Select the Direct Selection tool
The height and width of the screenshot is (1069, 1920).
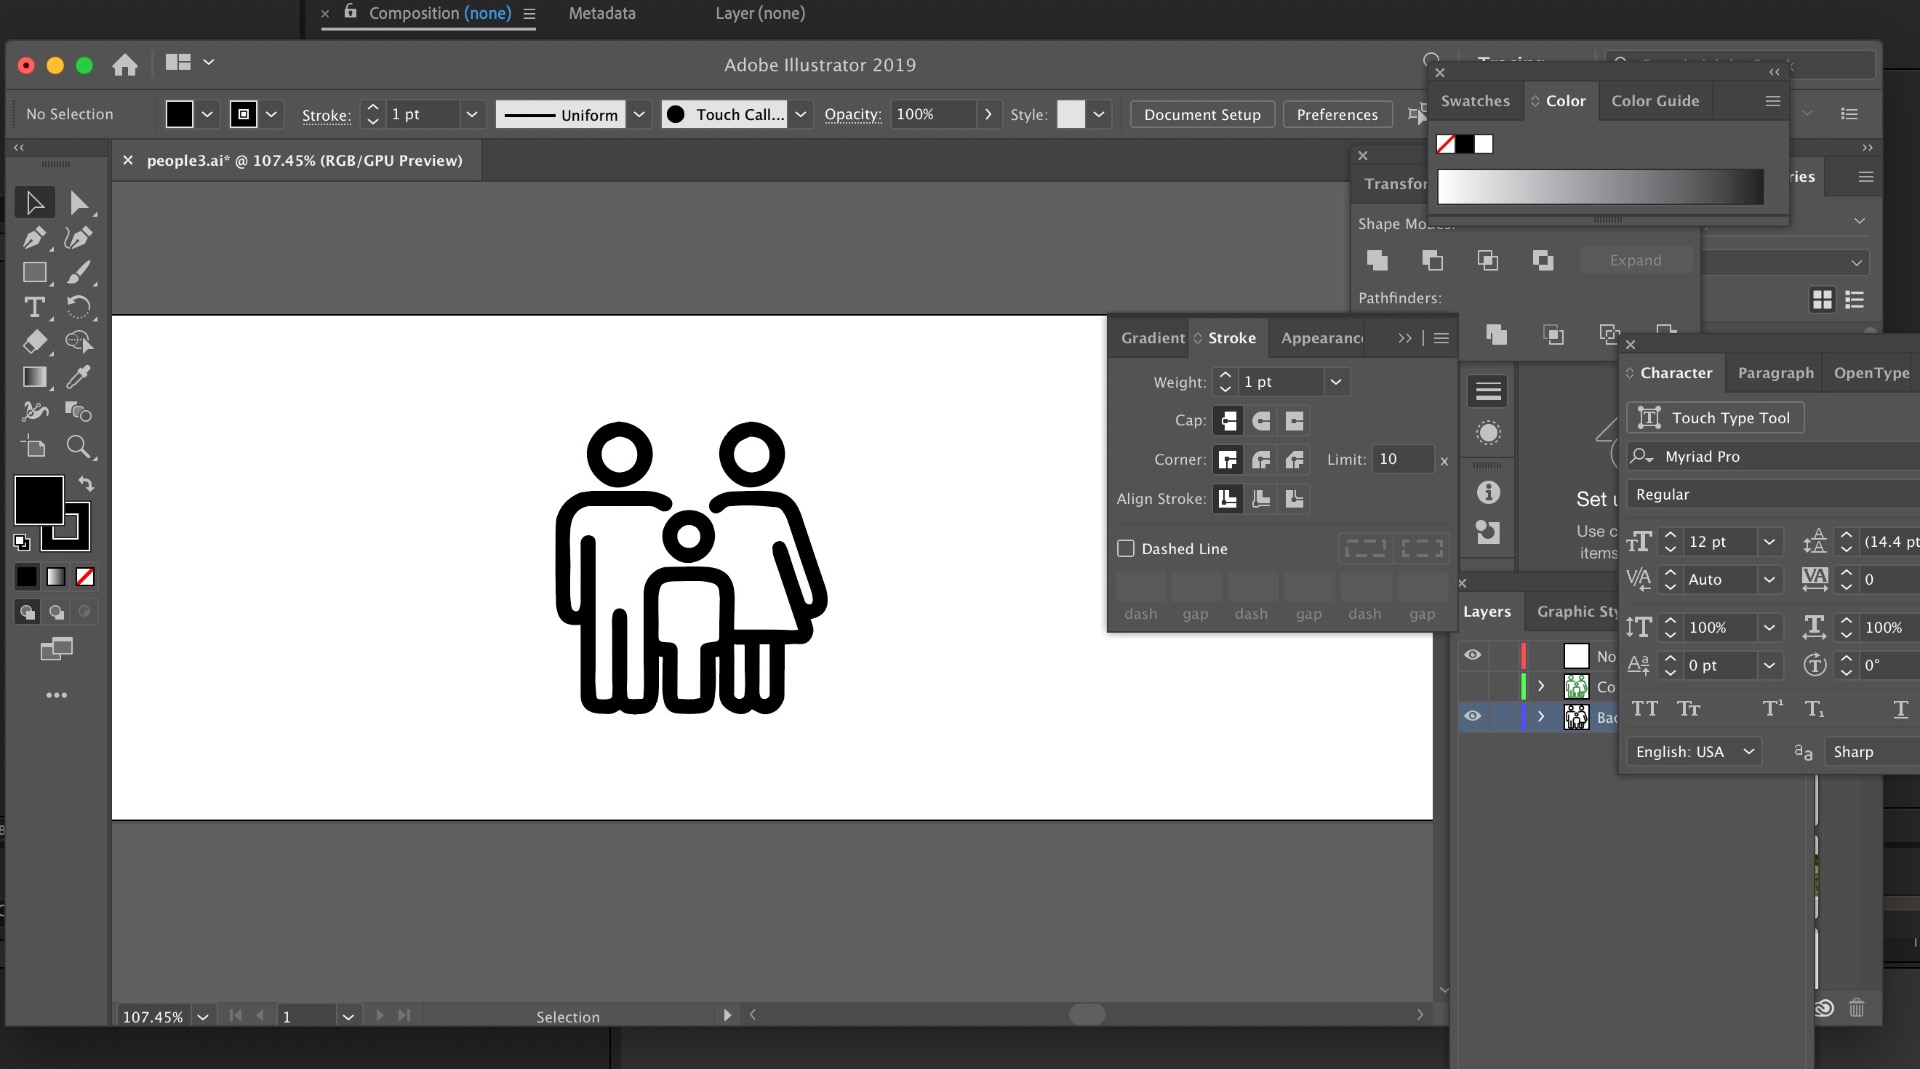click(79, 203)
